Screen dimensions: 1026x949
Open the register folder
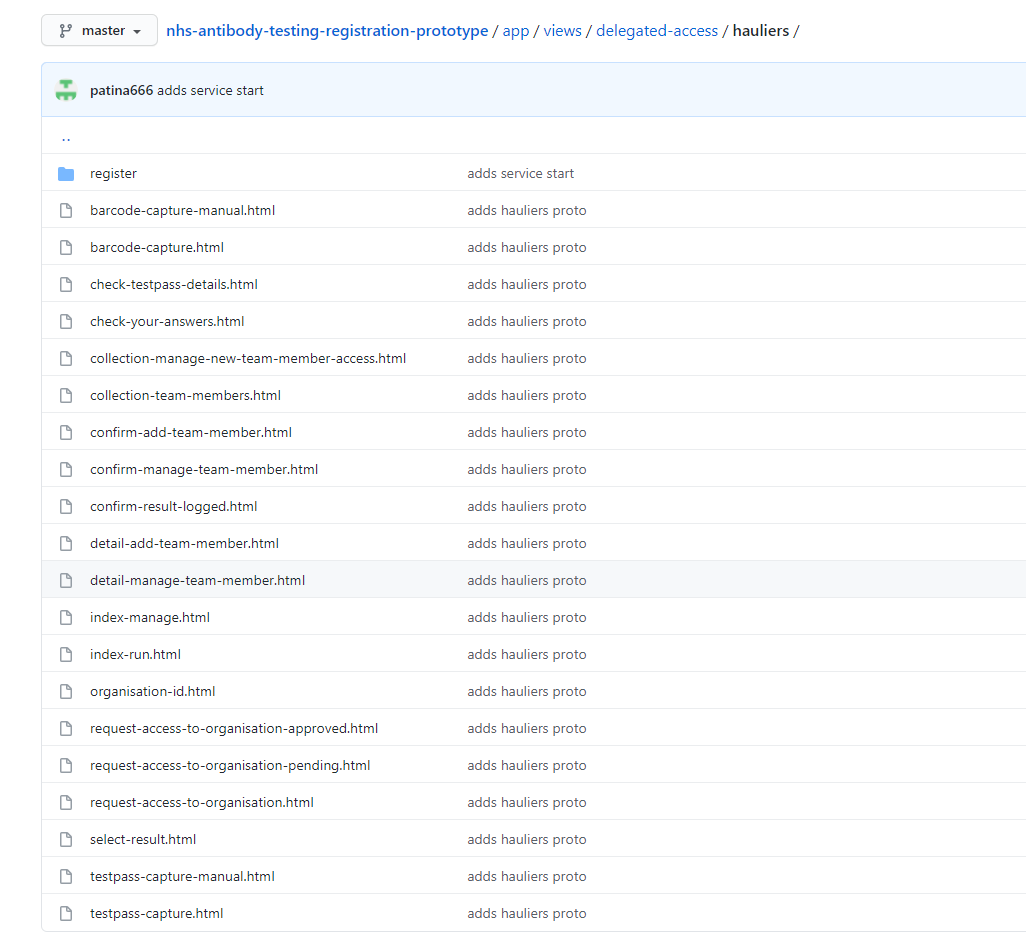[x=114, y=173]
